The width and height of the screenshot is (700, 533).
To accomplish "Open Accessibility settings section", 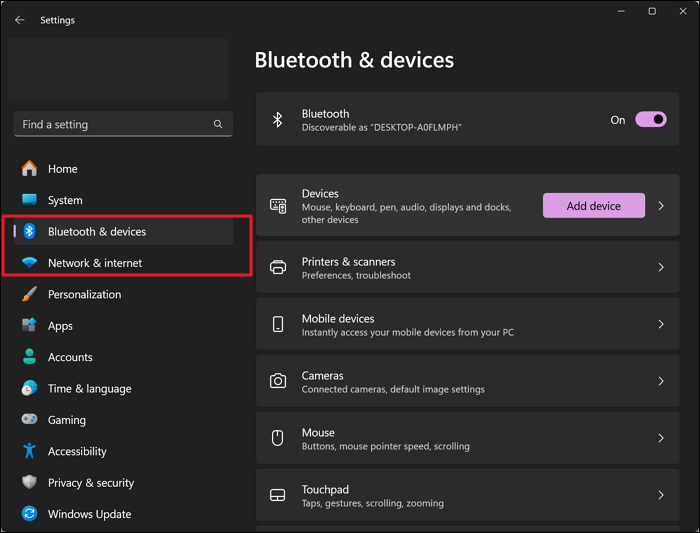I will click(123, 451).
